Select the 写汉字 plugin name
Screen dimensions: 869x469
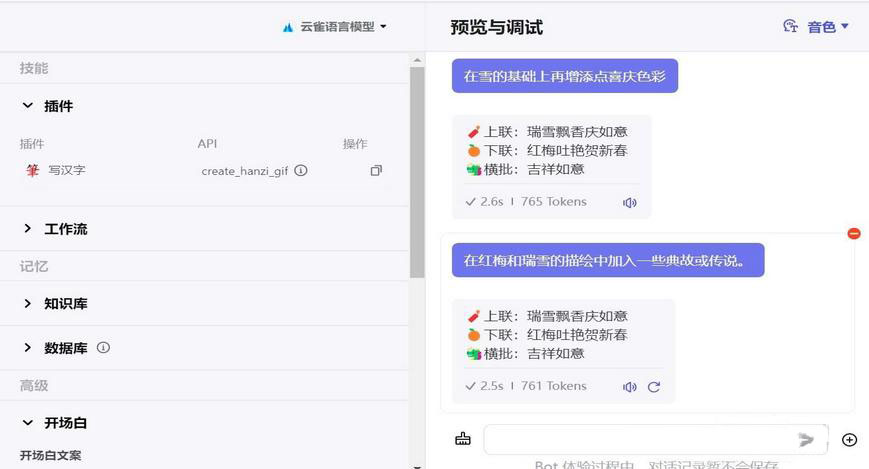(x=67, y=170)
